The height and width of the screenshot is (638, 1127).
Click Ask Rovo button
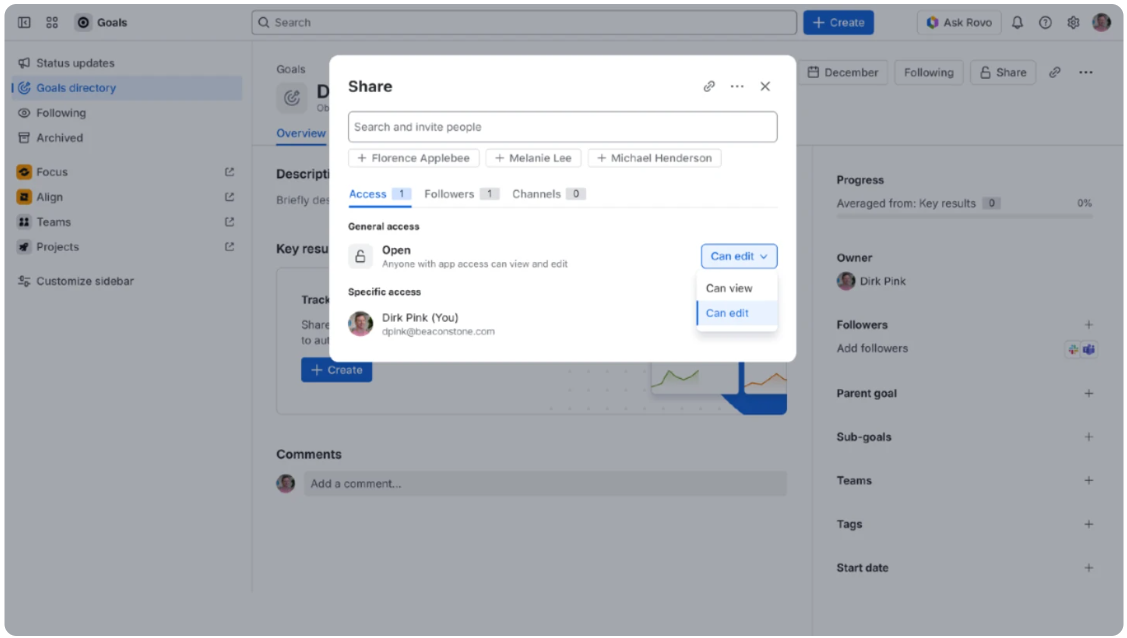coord(959,22)
